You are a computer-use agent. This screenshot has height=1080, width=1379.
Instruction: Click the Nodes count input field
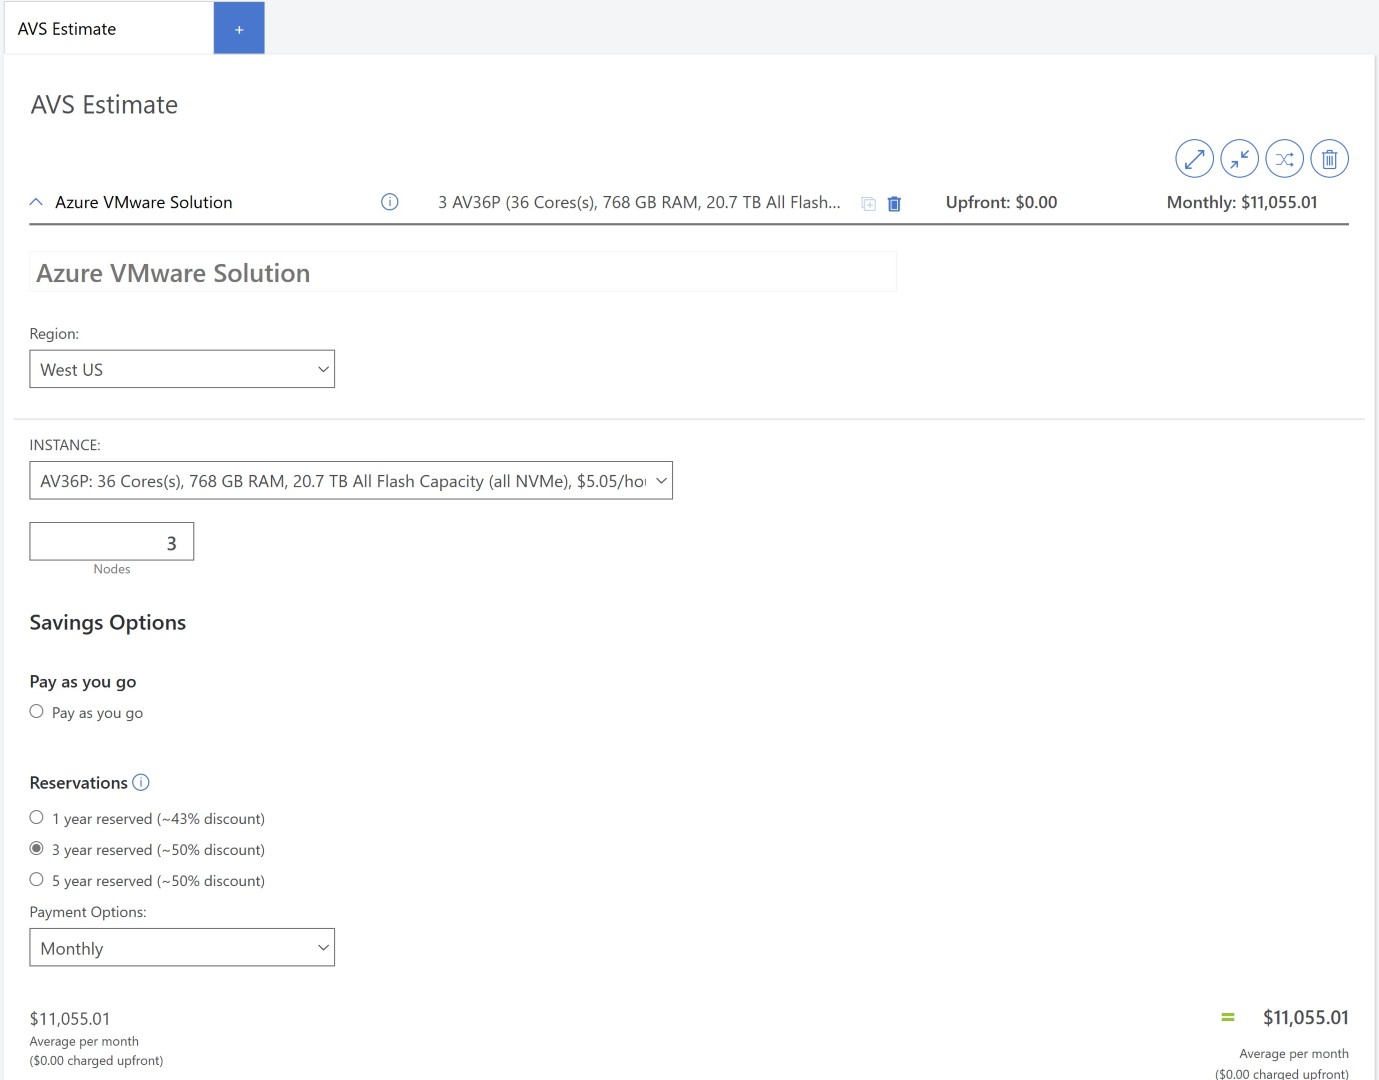click(112, 542)
